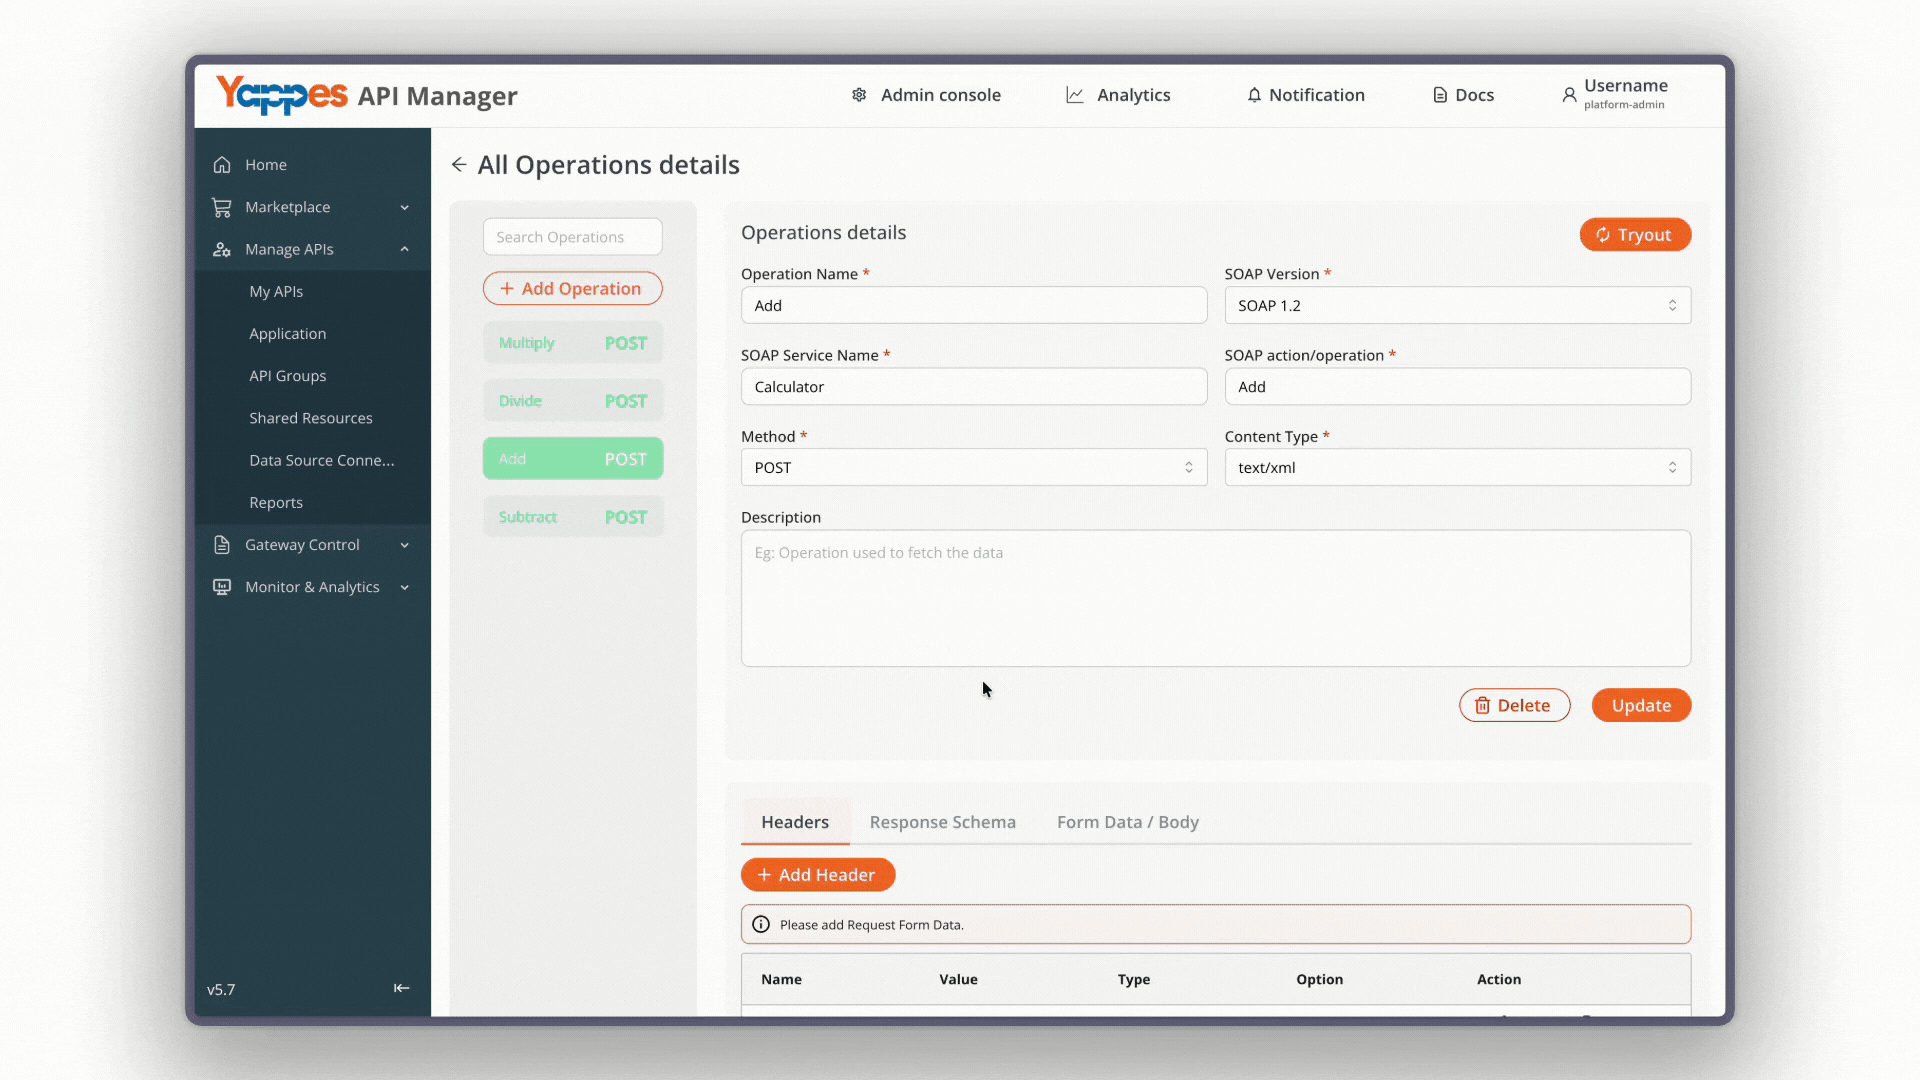Click the 'Type' column header
This screenshot has height=1080, width=1920.
(1133, 979)
